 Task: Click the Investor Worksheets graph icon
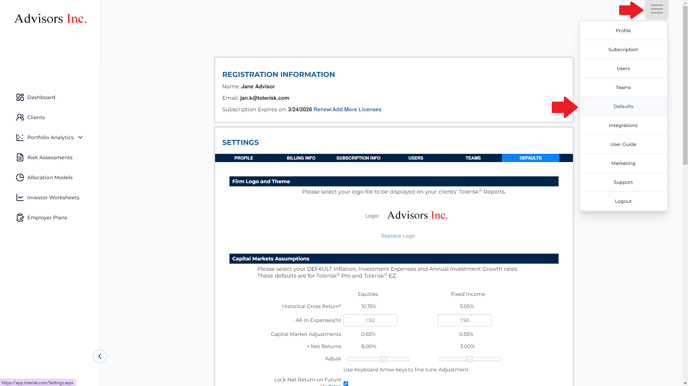[x=20, y=197]
